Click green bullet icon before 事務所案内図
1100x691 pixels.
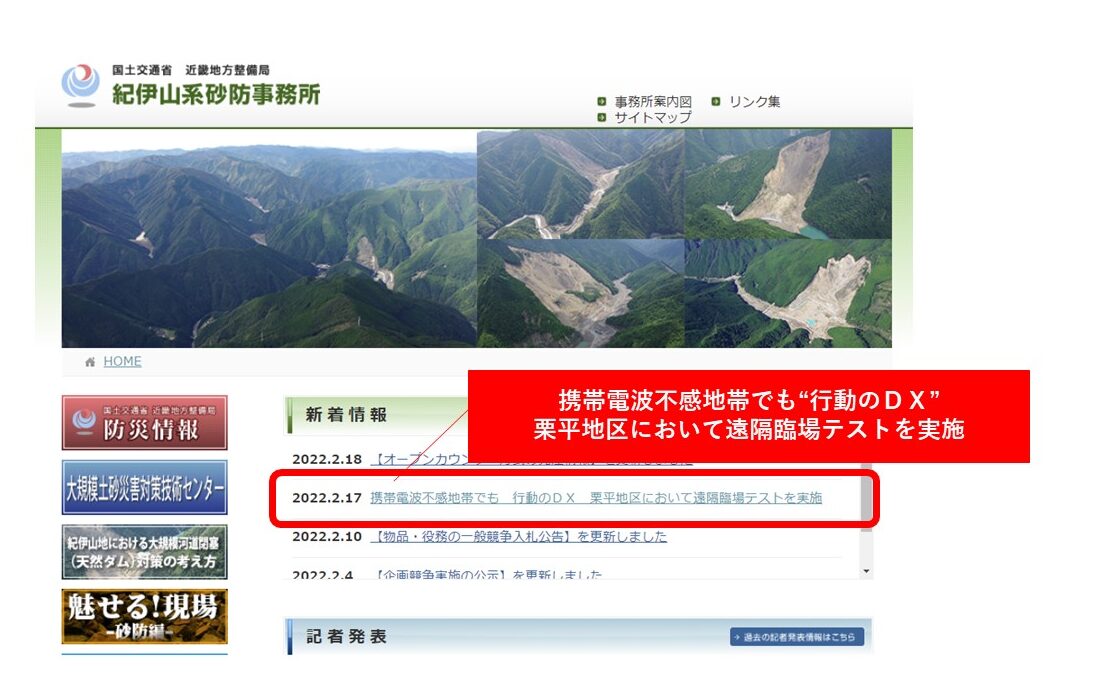(601, 102)
